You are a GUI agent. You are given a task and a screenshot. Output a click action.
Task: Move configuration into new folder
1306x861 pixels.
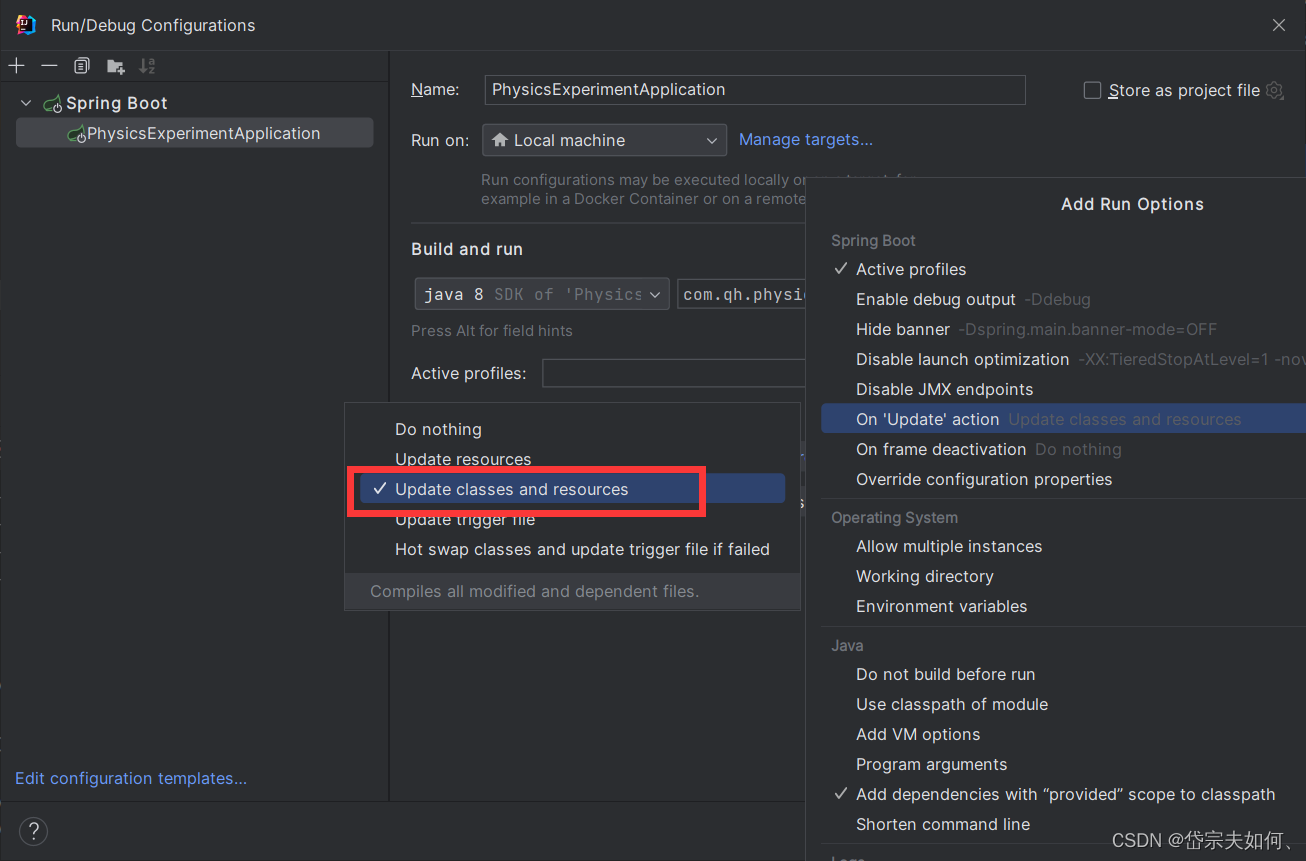tap(116, 67)
